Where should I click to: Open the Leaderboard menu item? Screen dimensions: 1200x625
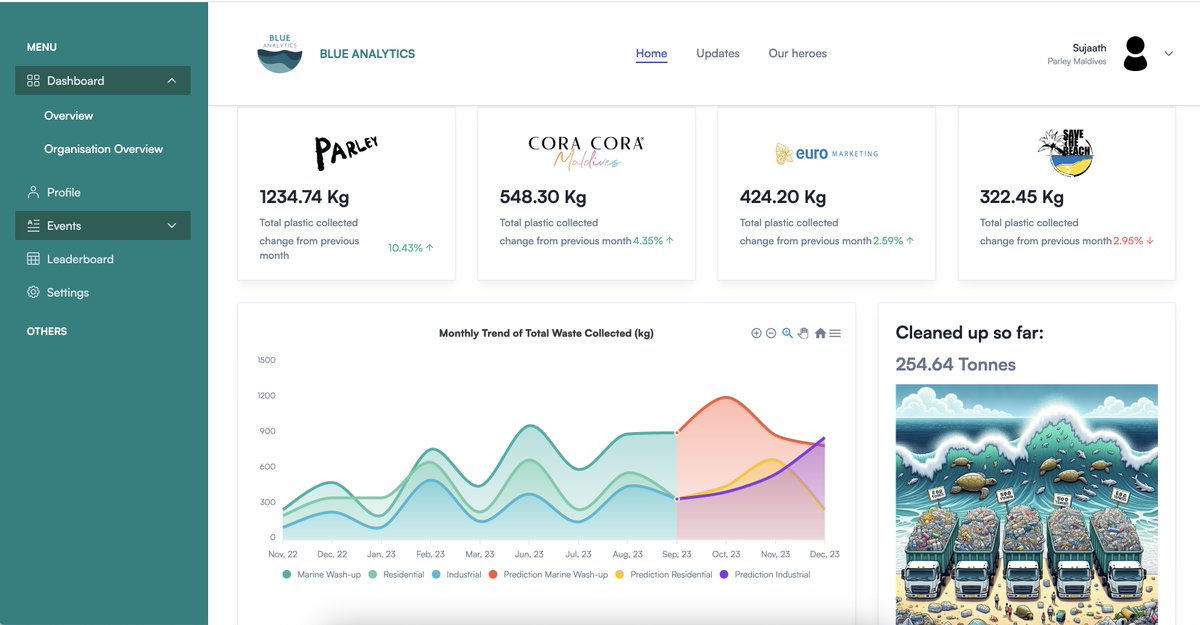click(x=80, y=259)
